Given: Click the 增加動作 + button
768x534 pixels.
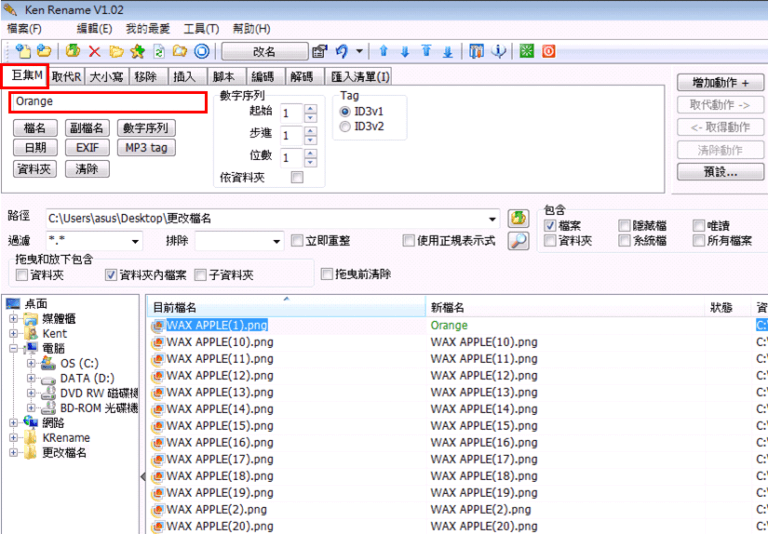Looking at the screenshot, I should [720, 83].
